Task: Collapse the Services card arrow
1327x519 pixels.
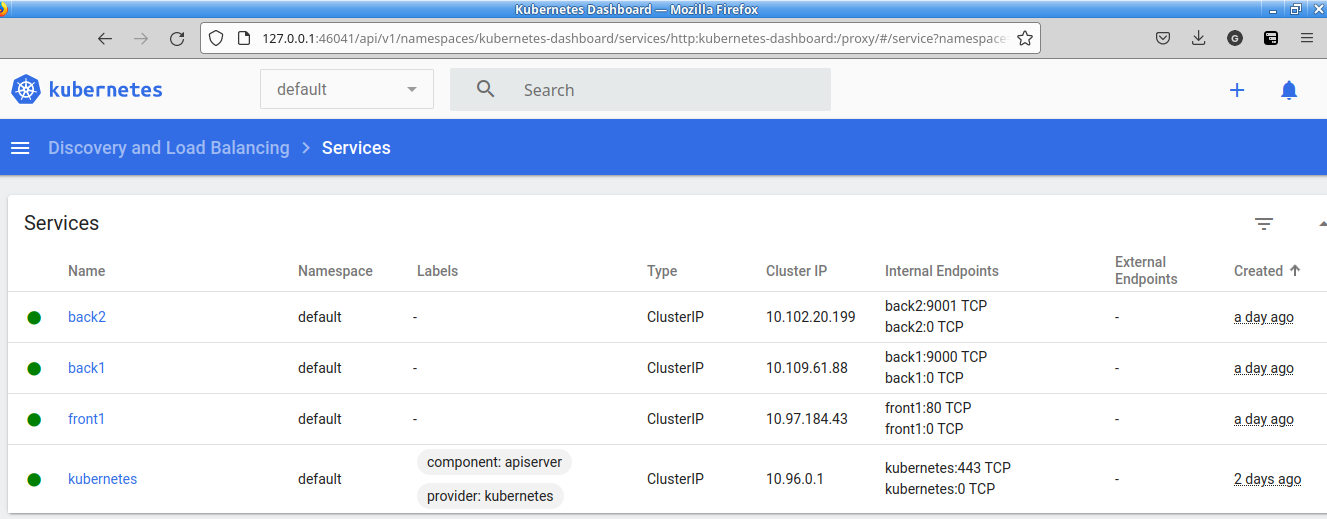Action: pyautogui.click(x=1322, y=224)
